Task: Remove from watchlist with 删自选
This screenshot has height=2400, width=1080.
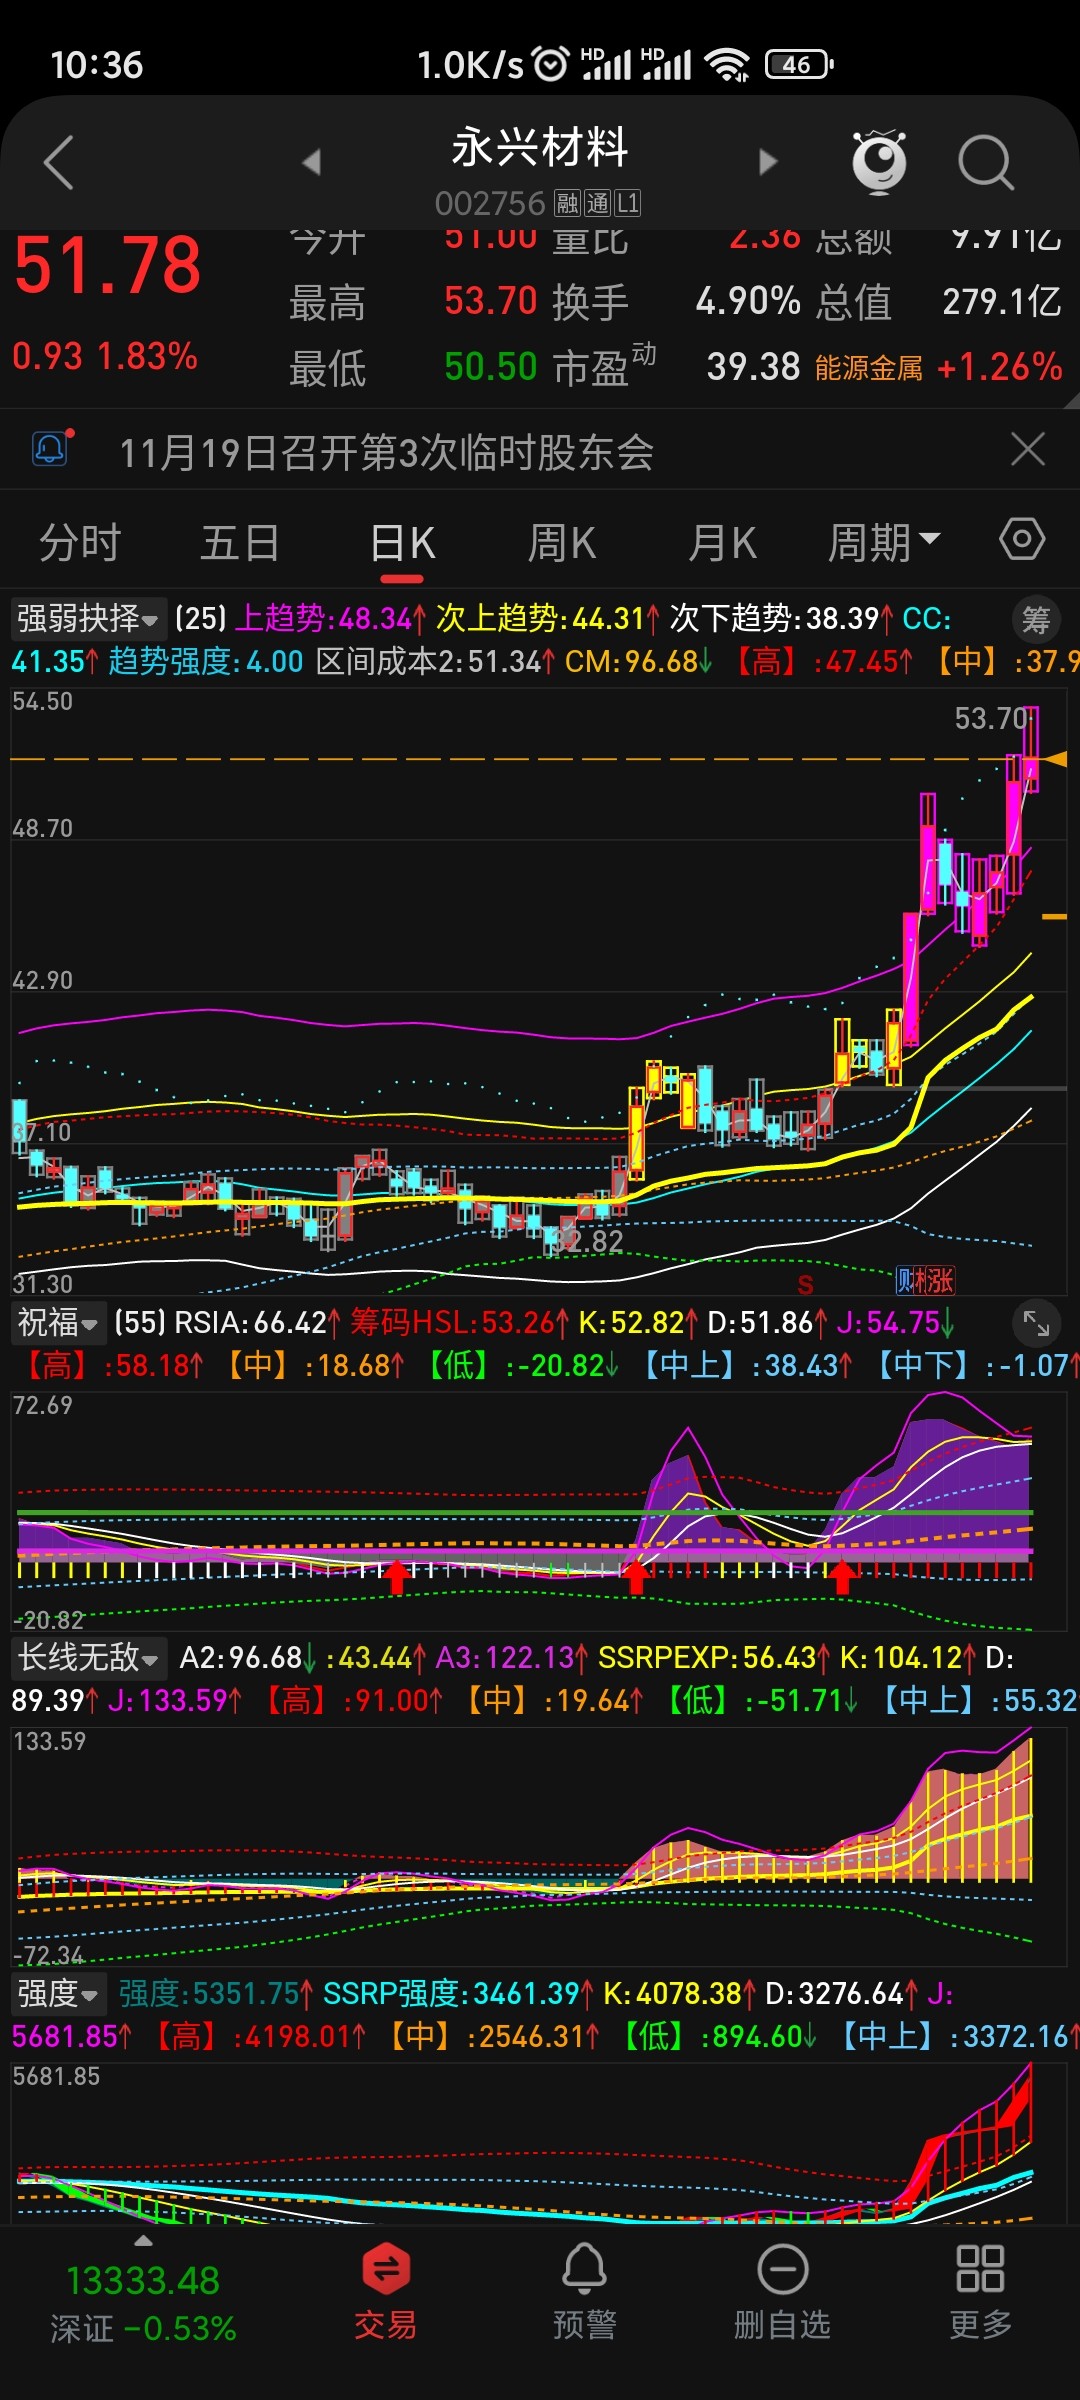Action: pos(782,2291)
